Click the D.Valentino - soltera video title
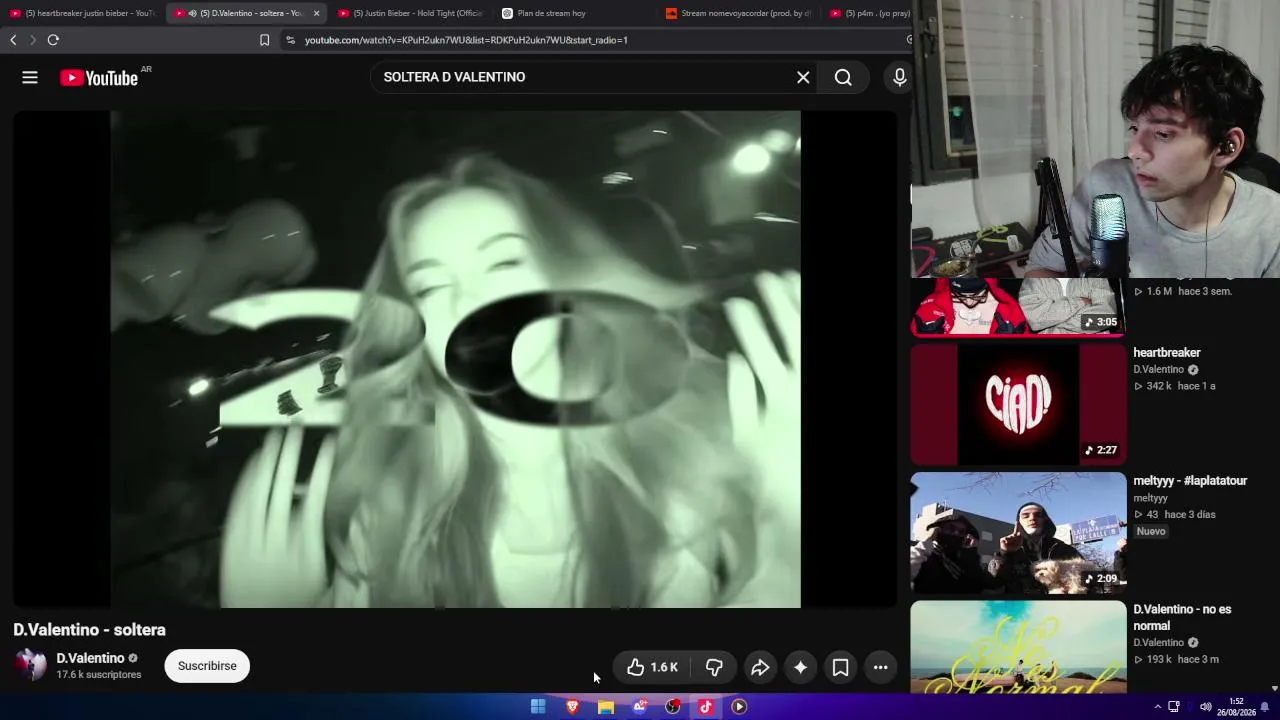The width and height of the screenshot is (1280, 720). [x=89, y=630]
